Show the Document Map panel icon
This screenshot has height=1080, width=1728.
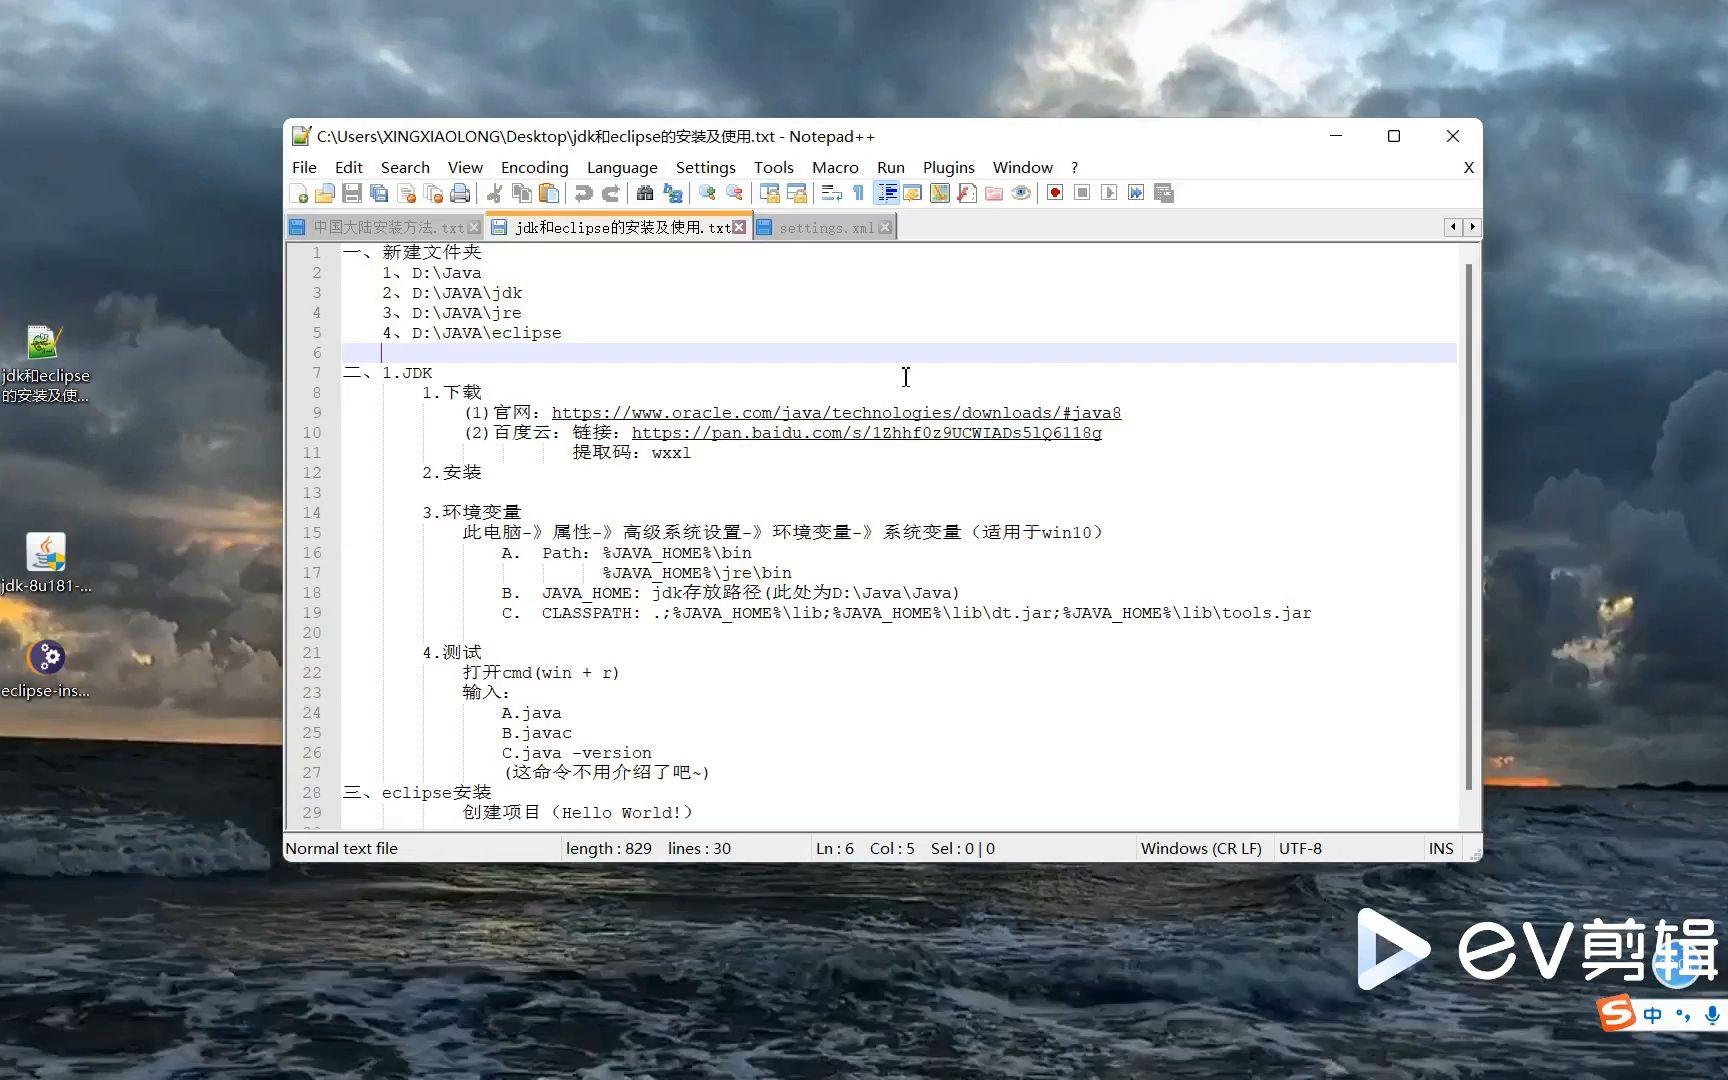[939, 193]
